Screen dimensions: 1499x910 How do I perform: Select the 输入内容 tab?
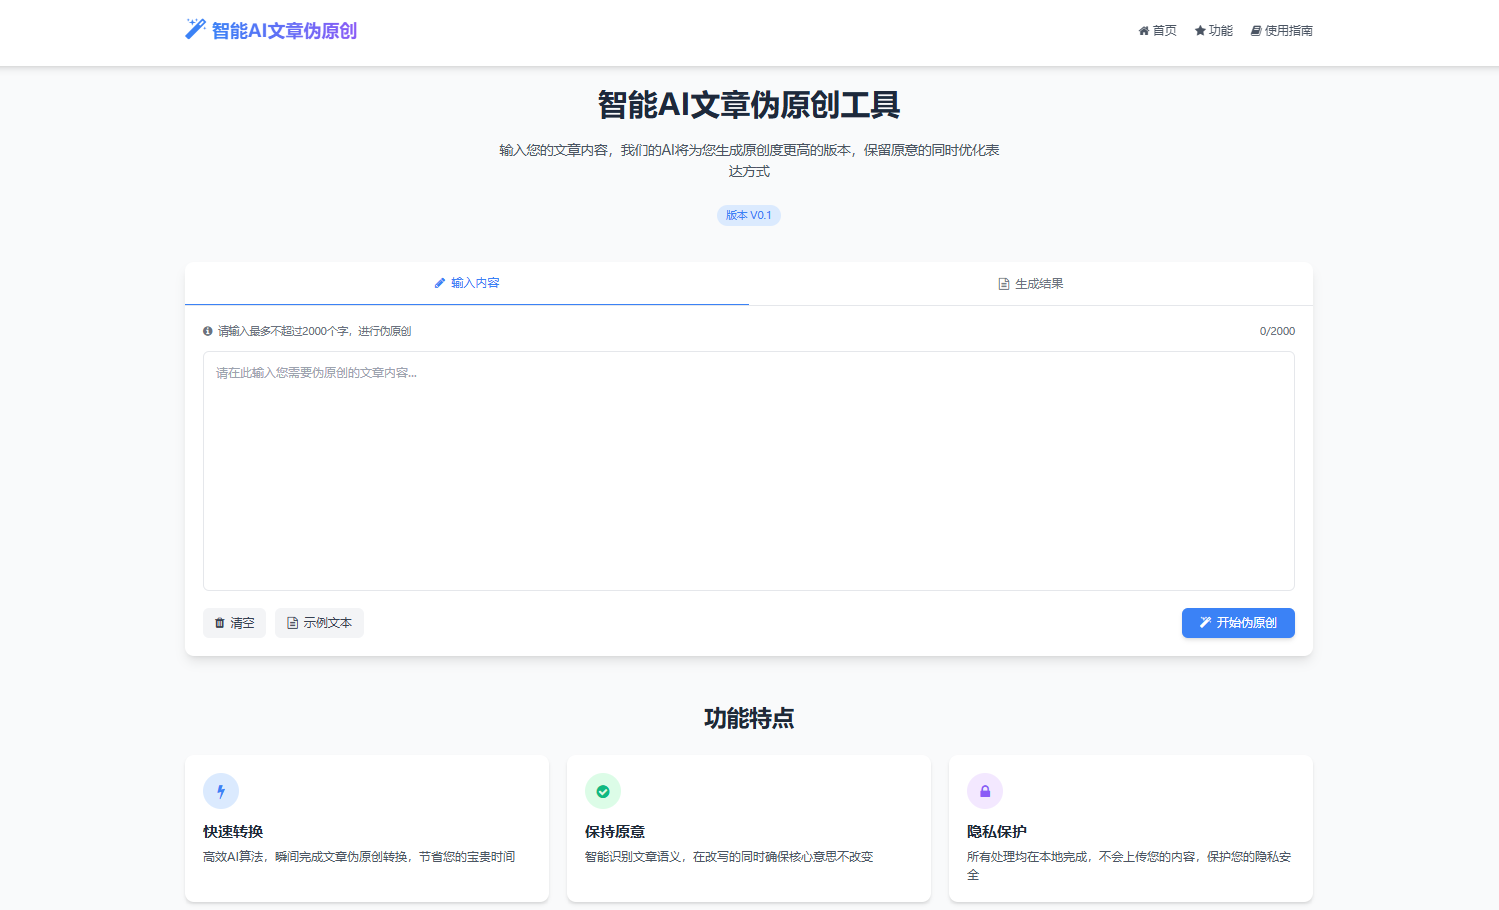click(x=466, y=283)
